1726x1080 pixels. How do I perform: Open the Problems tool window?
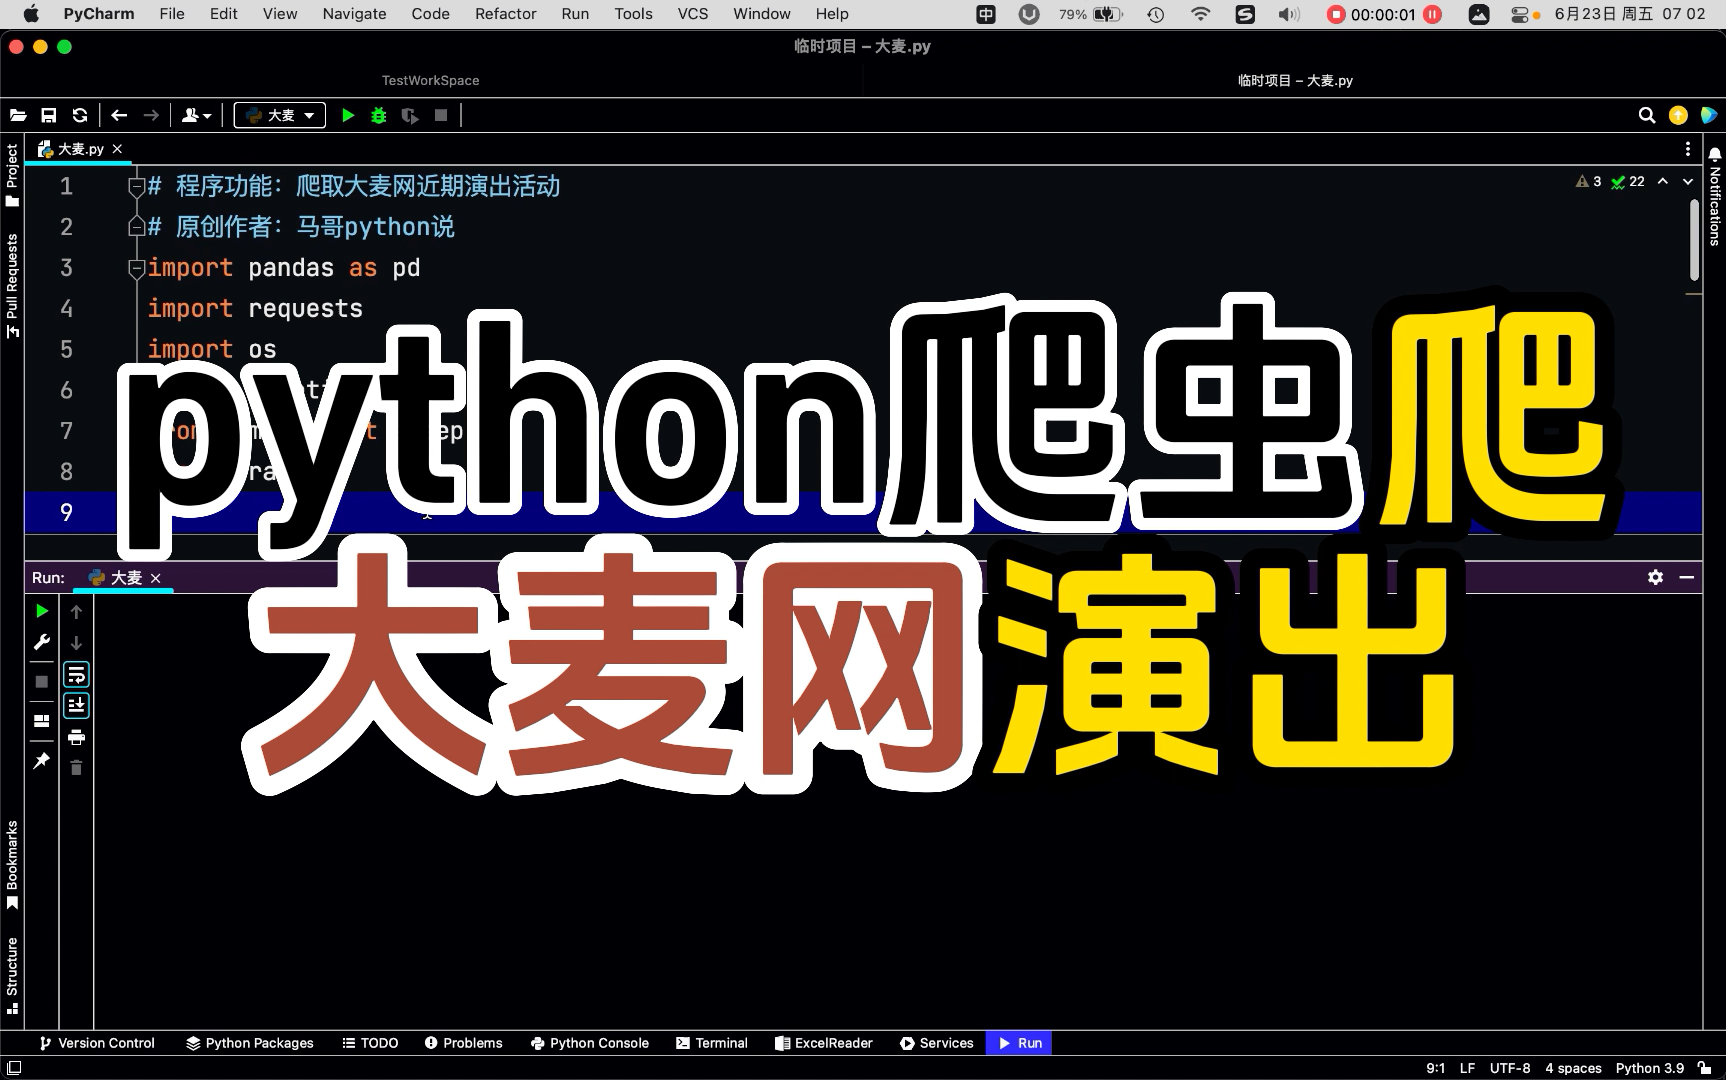point(463,1043)
